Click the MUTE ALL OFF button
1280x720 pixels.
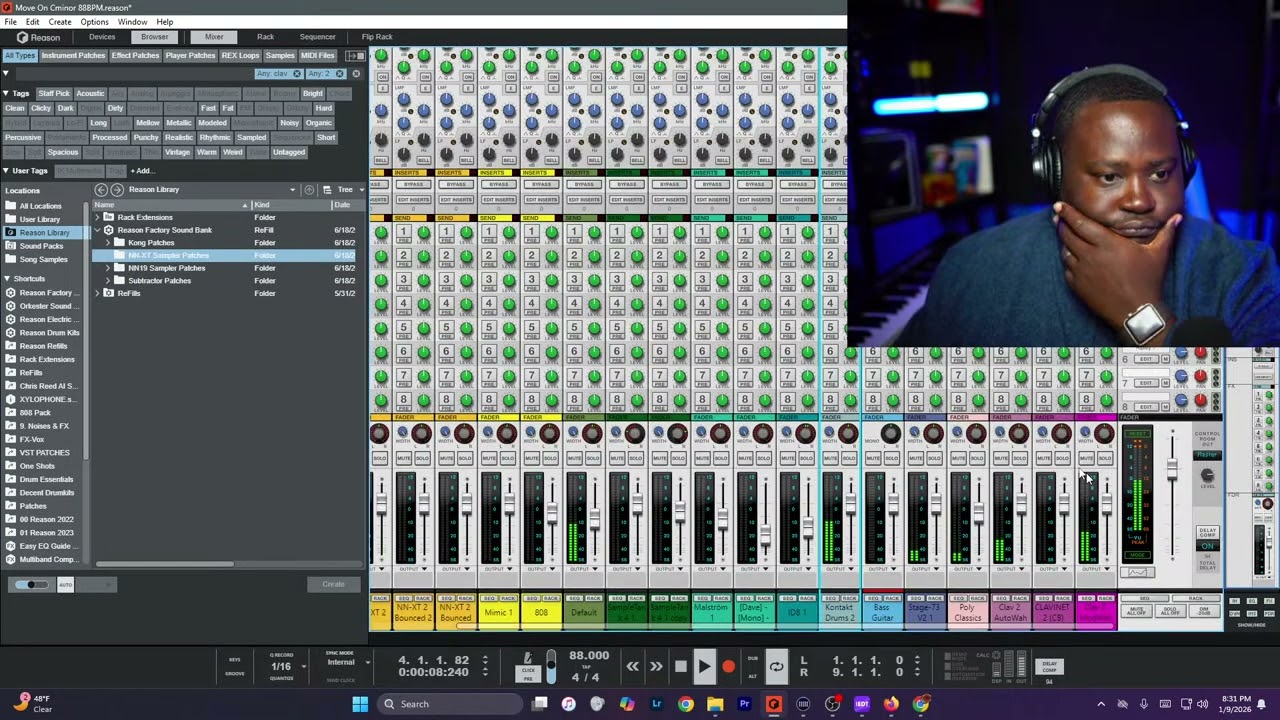1136,610
